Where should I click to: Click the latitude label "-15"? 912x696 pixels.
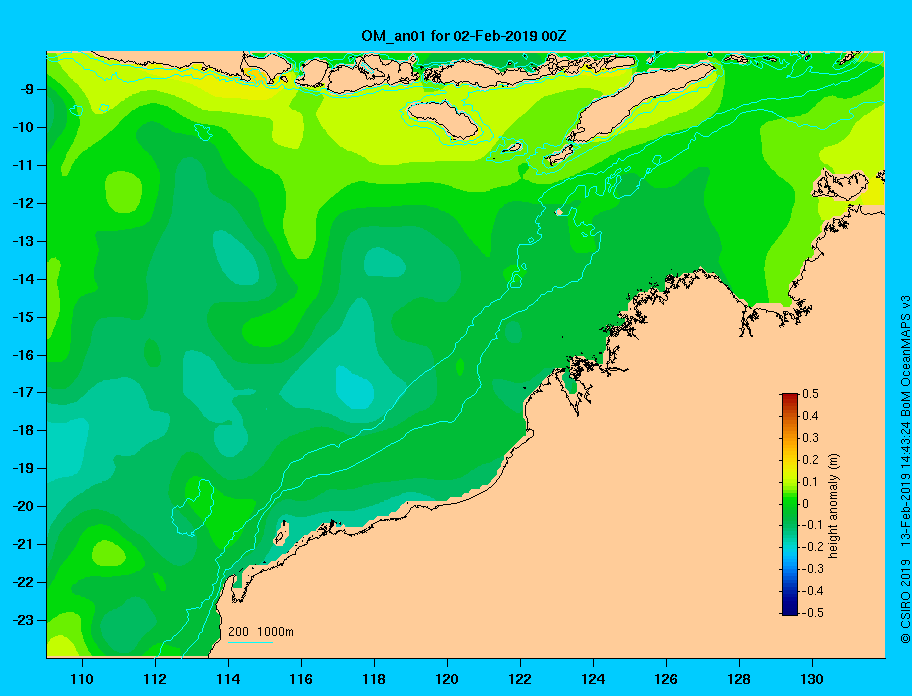coord(22,317)
